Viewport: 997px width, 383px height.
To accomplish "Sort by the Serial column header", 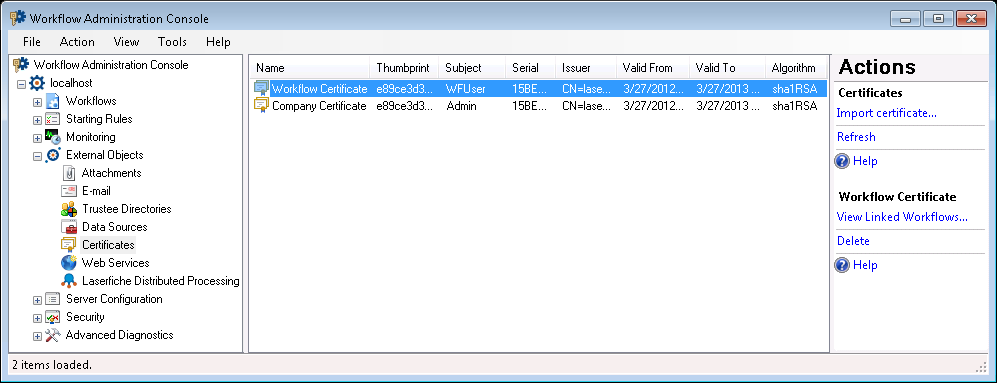I will coord(530,68).
